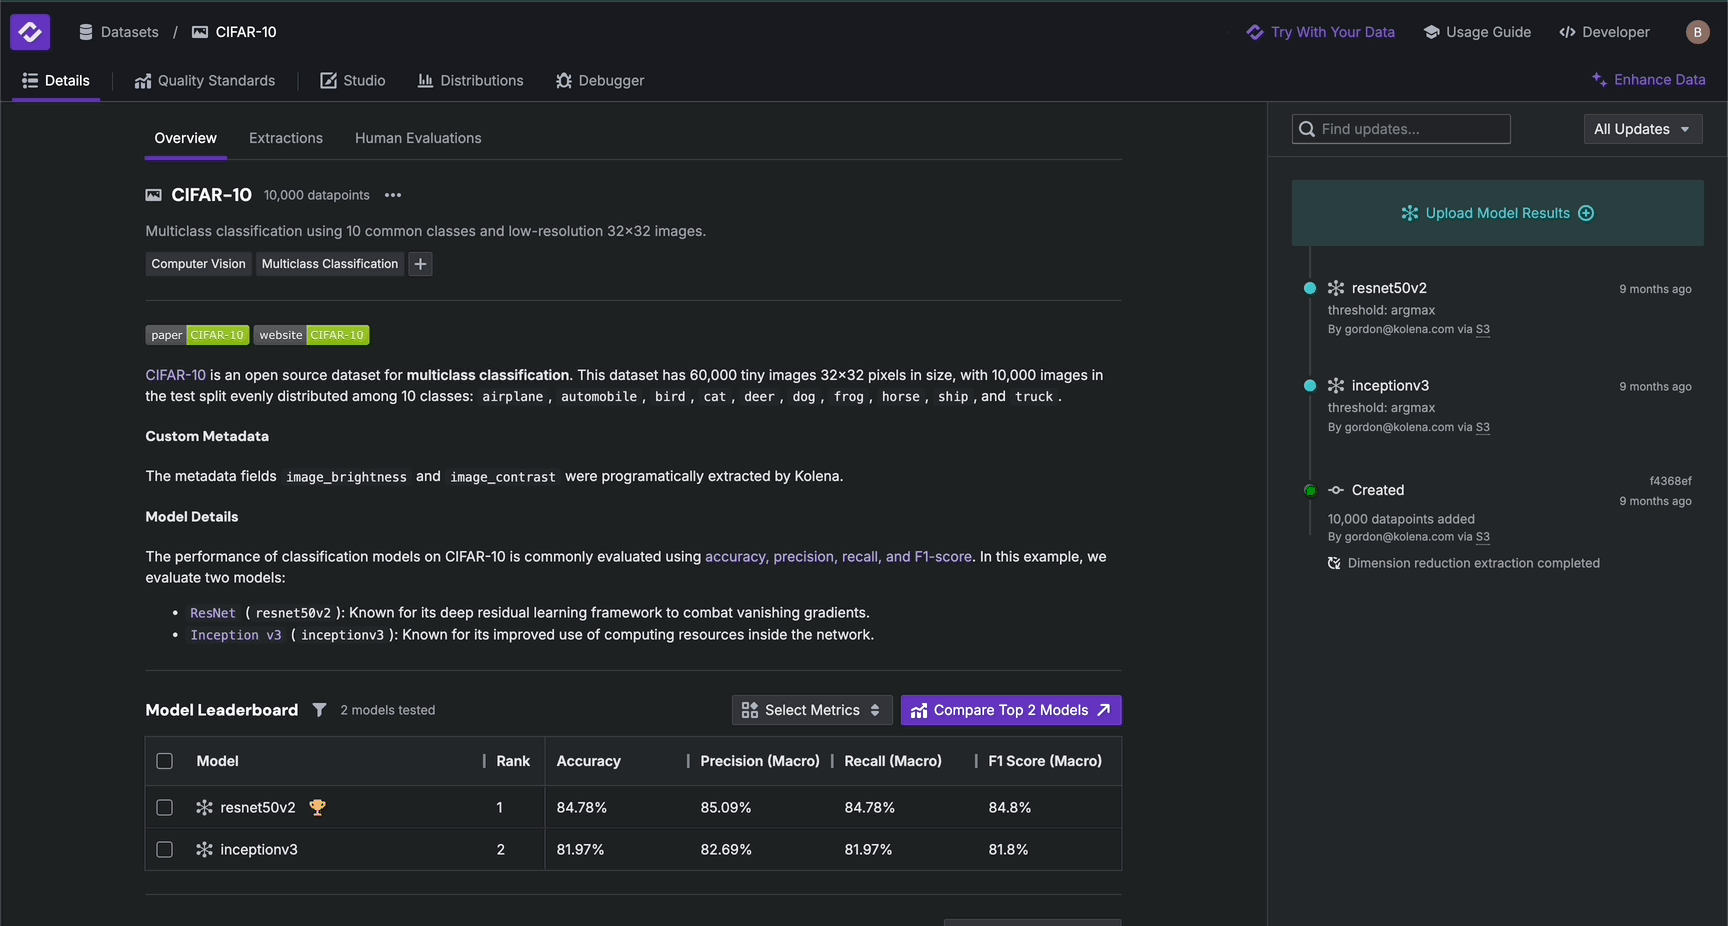Open the Human Evaluations tab
This screenshot has width=1728, height=926.
(x=418, y=138)
